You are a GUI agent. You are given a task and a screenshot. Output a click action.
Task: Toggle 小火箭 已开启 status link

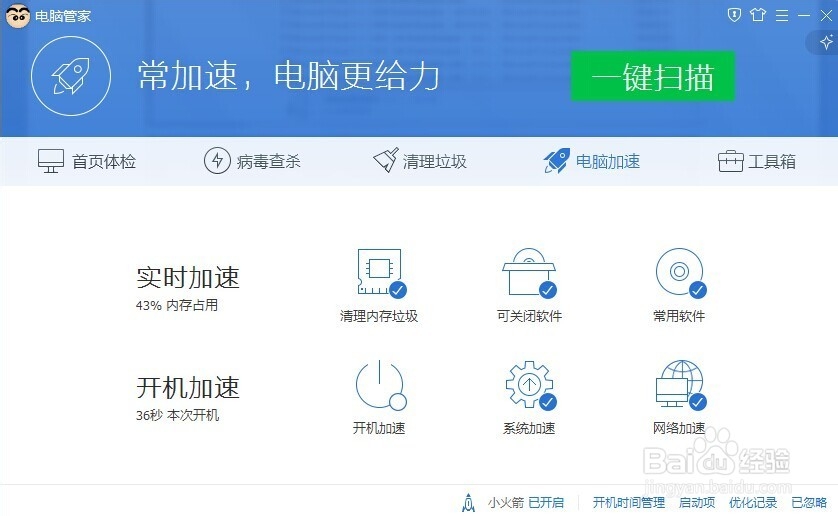(546, 503)
